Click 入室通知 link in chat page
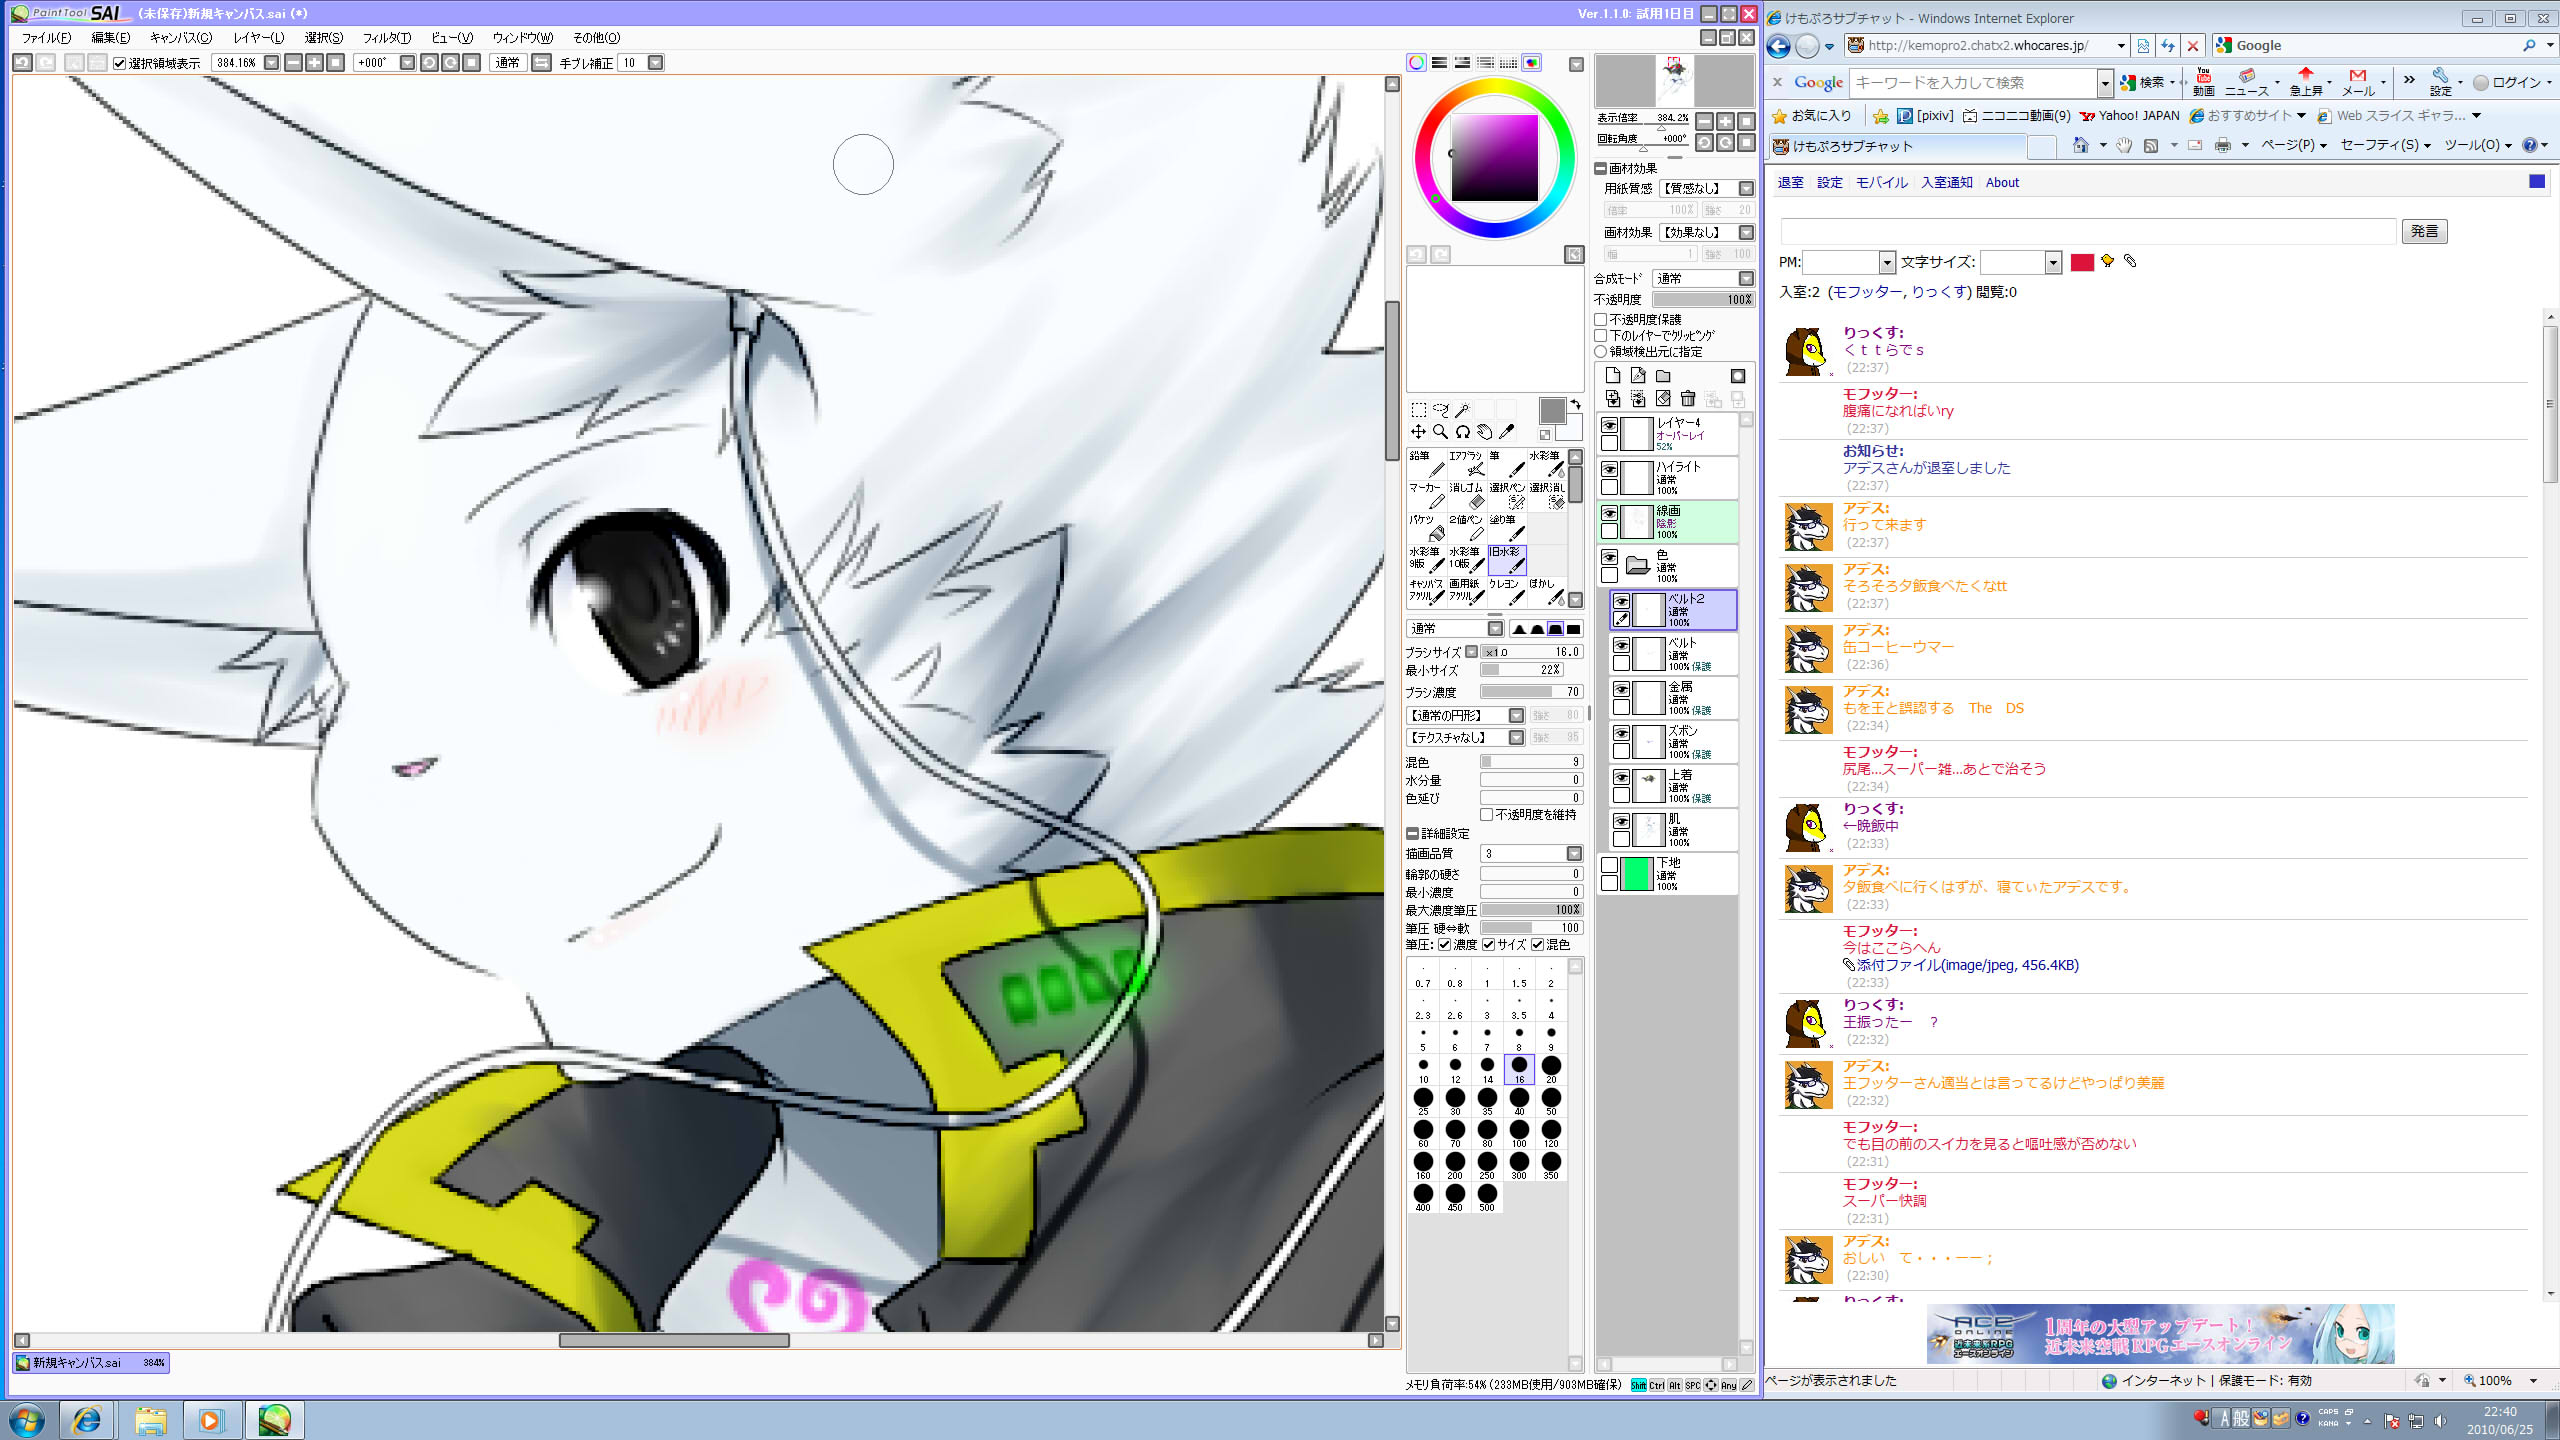The width and height of the screenshot is (2560, 1440). point(1946,183)
